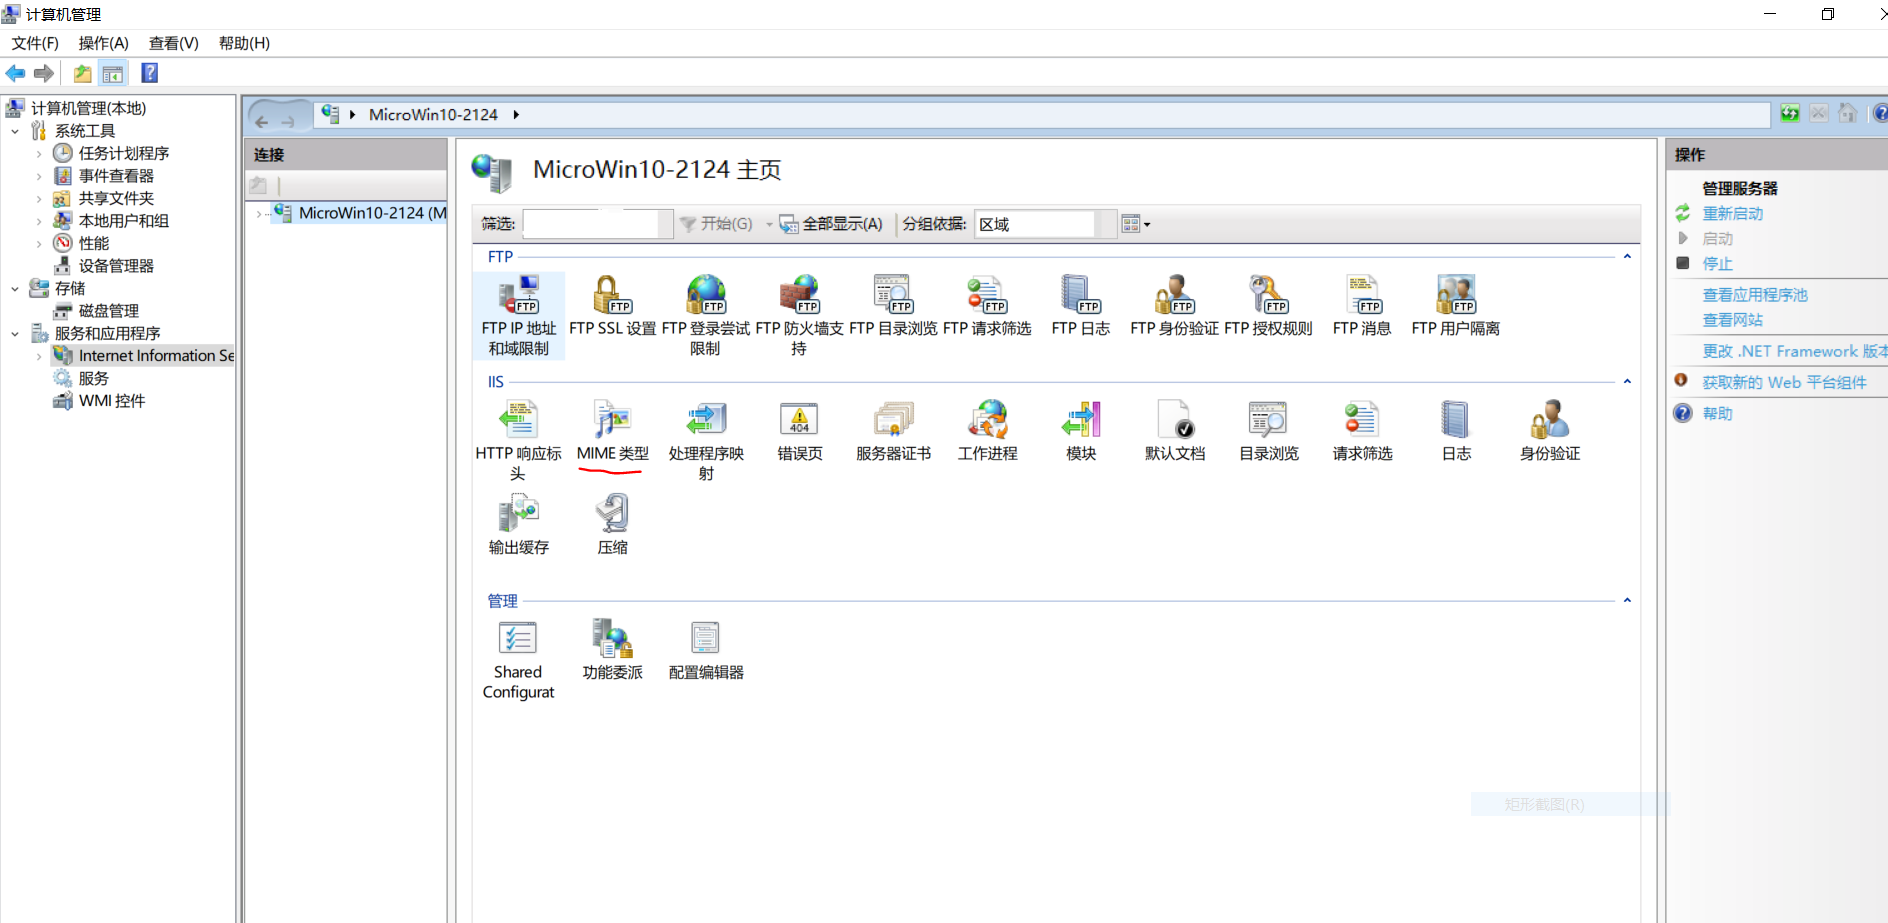Image resolution: width=1888 pixels, height=923 pixels.
Task: Open FTP 防火墙支持 feature
Action: pos(799,315)
